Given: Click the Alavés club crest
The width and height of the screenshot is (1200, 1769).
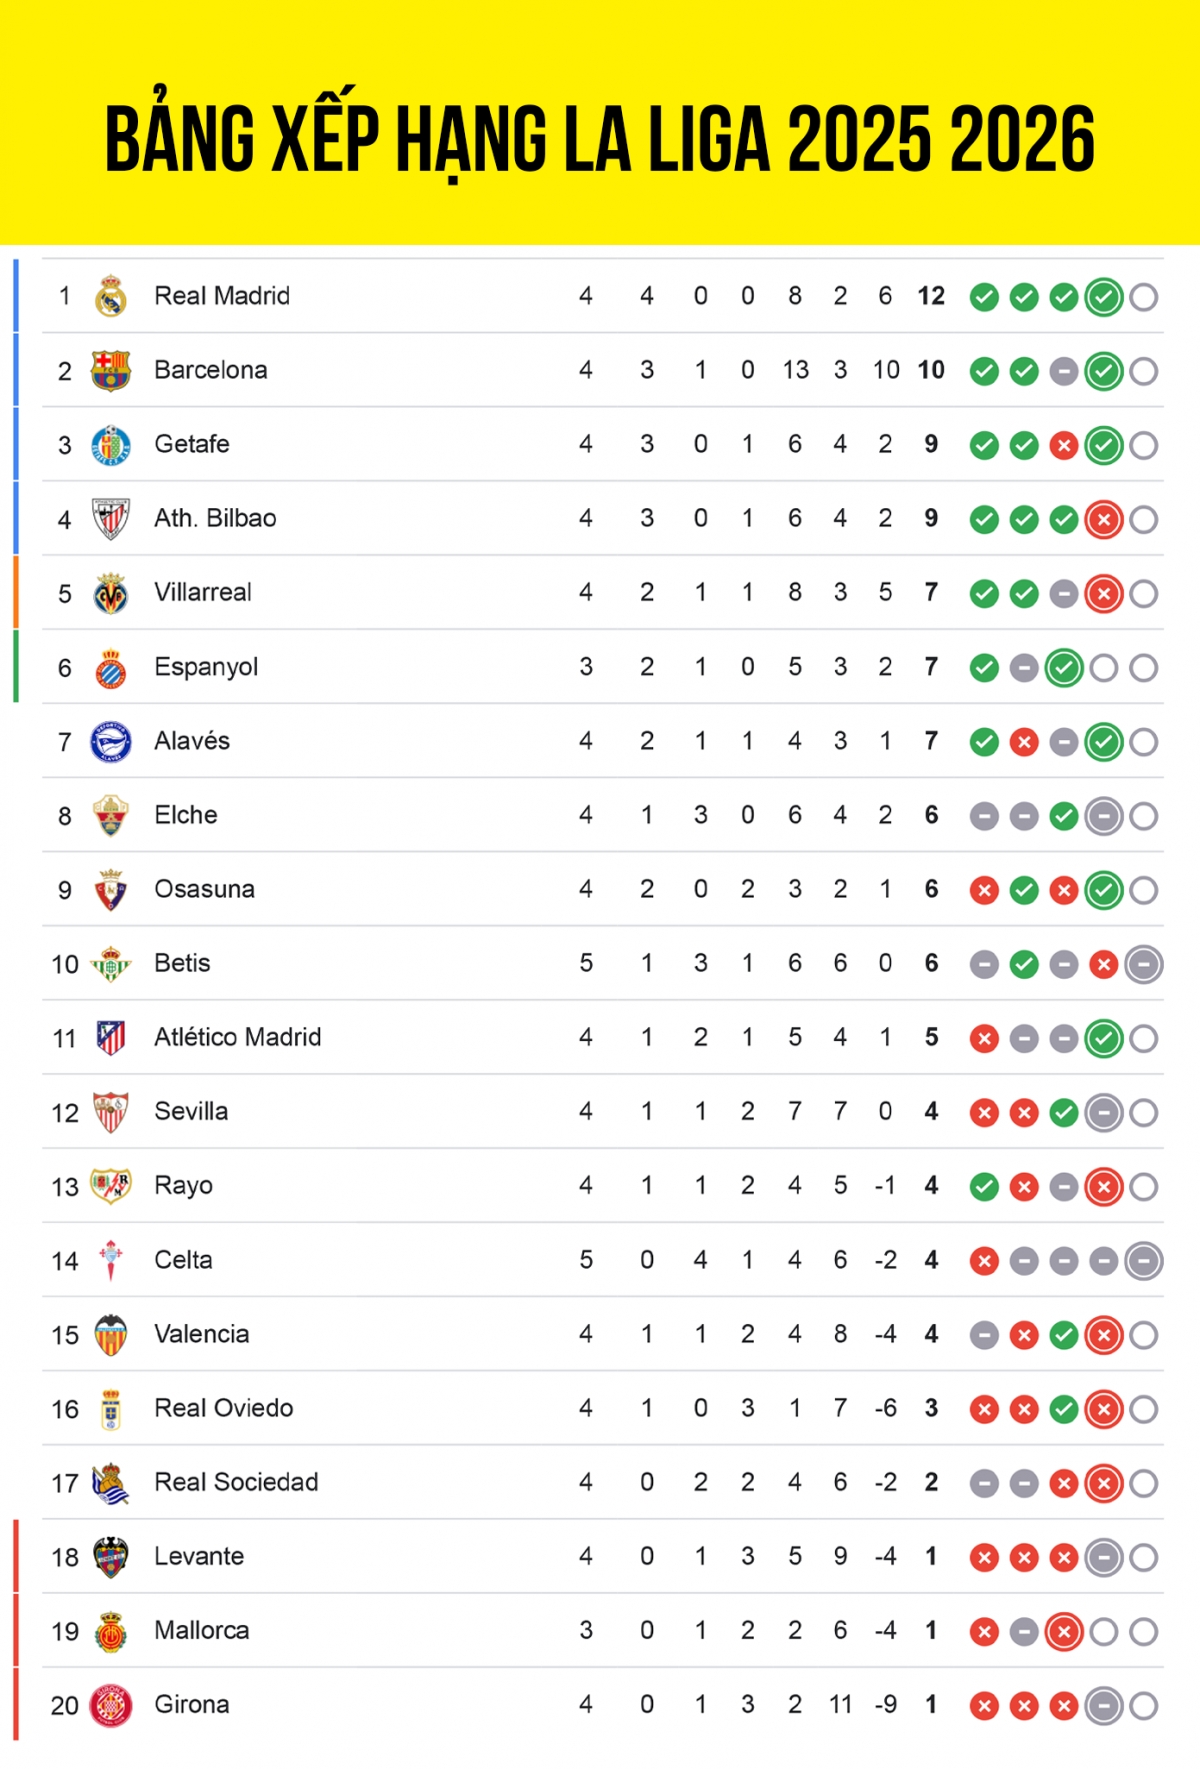Looking at the screenshot, I should pyautogui.click(x=111, y=742).
